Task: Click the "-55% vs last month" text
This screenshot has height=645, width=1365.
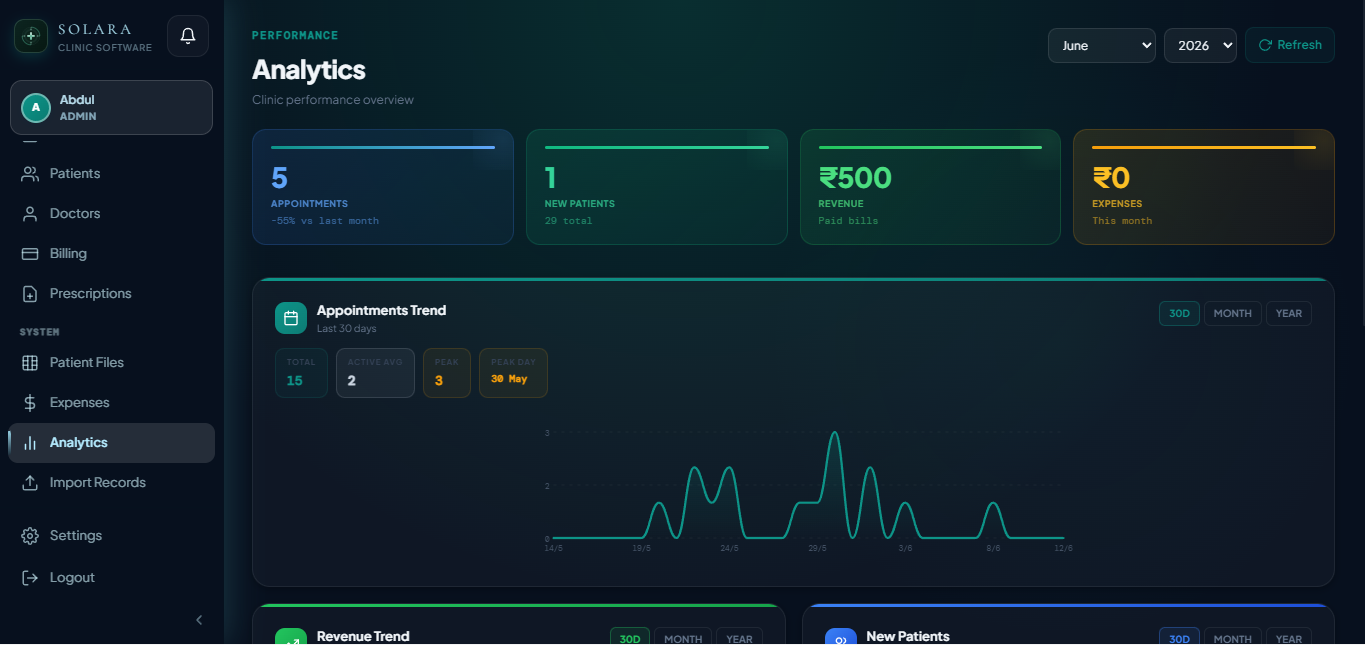Action: point(325,221)
